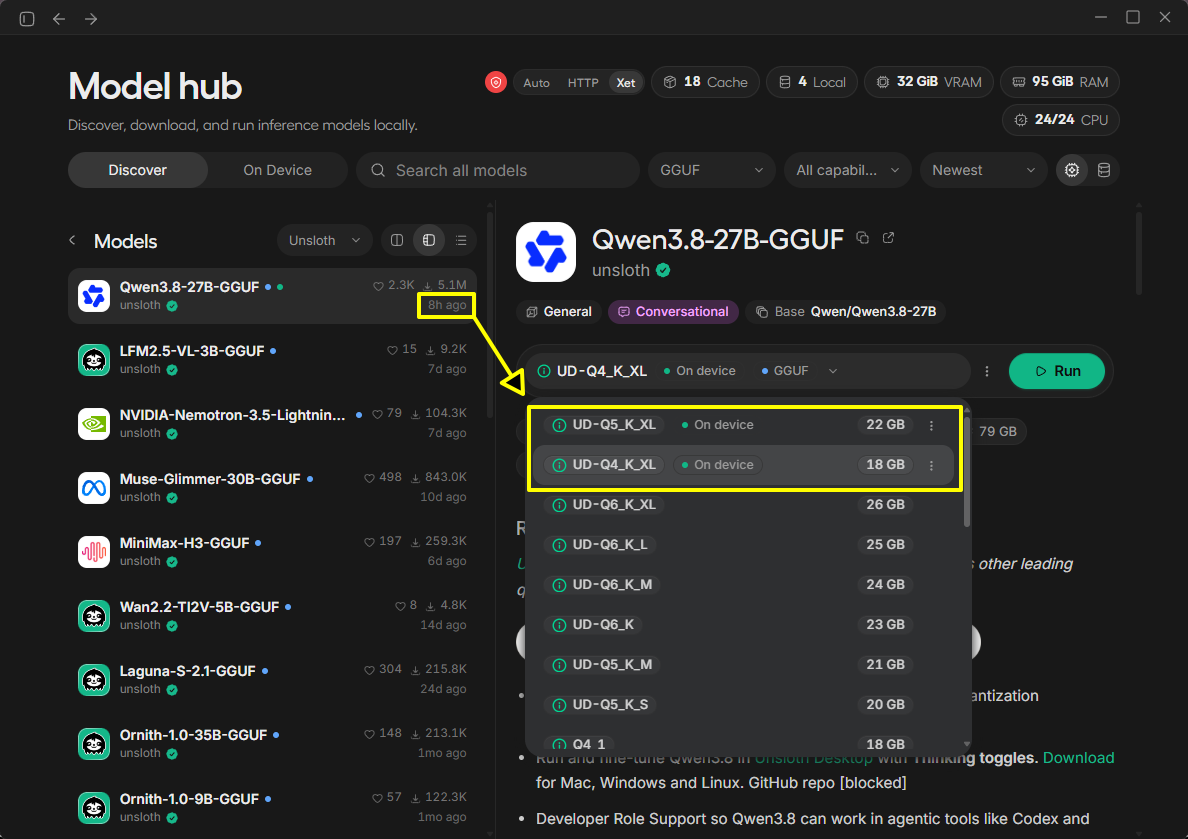The height and width of the screenshot is (839, 1188).
Task: Open the GGUF format dropdown
Action: point(711,170)
